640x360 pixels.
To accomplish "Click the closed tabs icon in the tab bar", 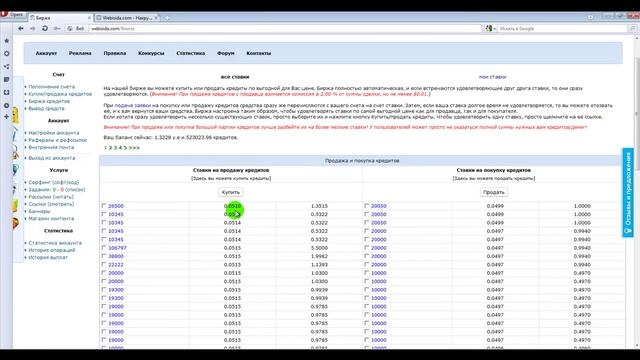I will [590, 17].
